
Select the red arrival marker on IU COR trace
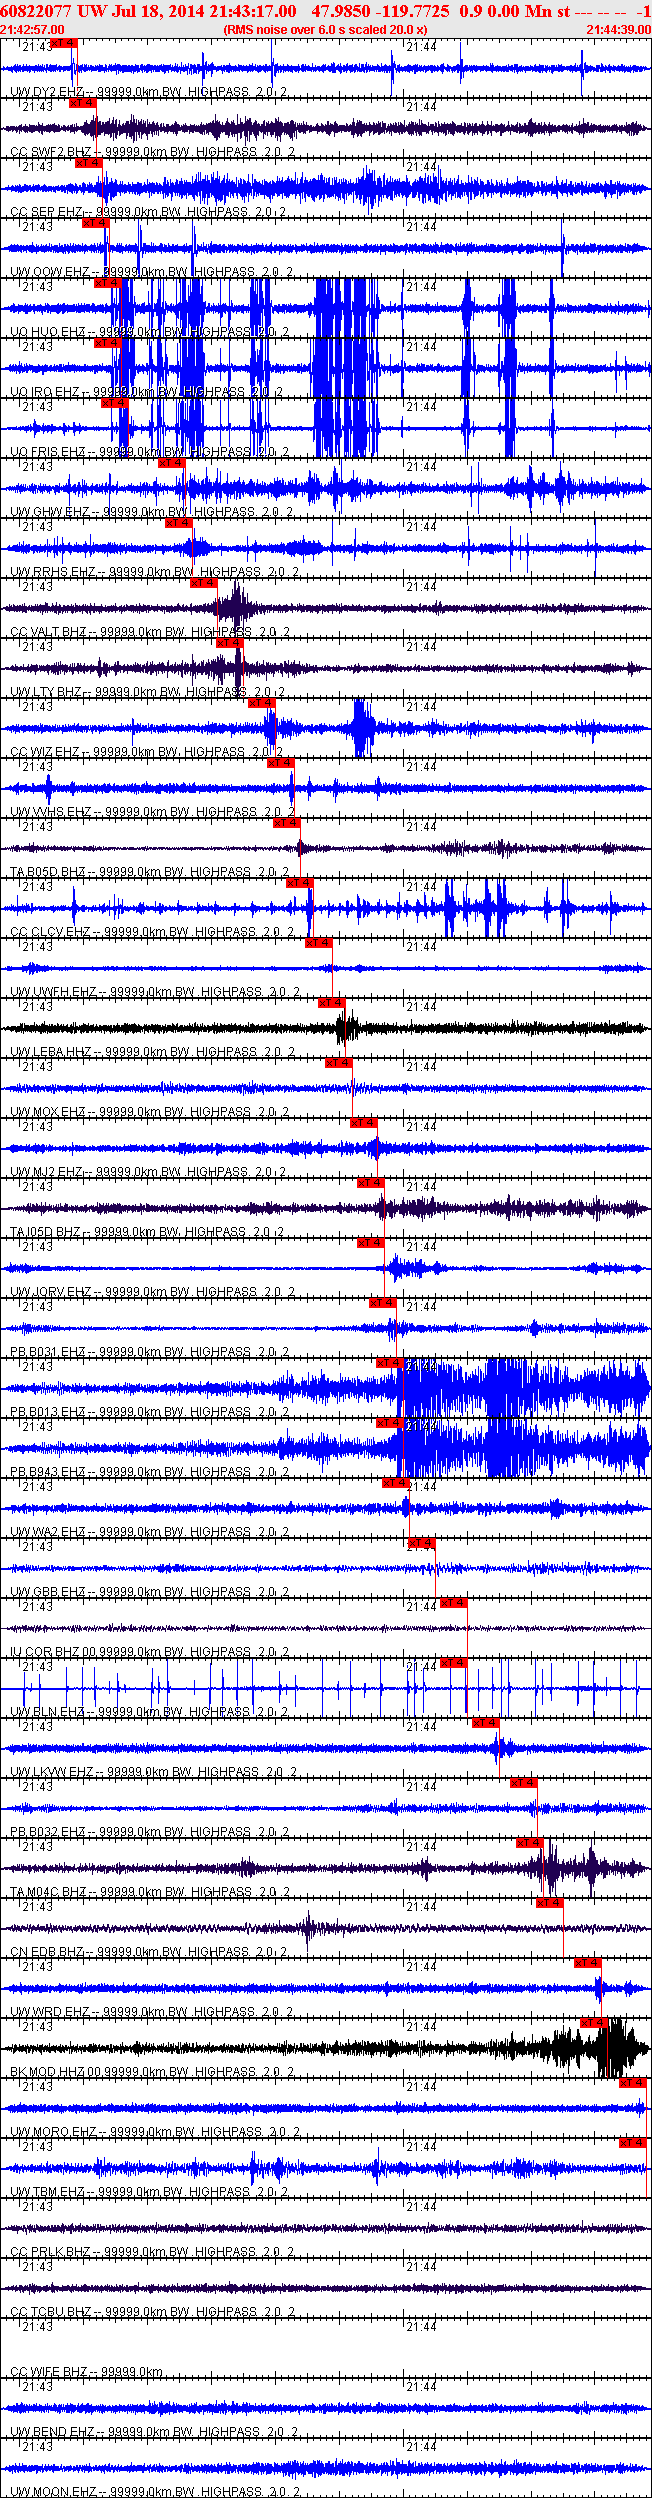[x=454, y=1603]
